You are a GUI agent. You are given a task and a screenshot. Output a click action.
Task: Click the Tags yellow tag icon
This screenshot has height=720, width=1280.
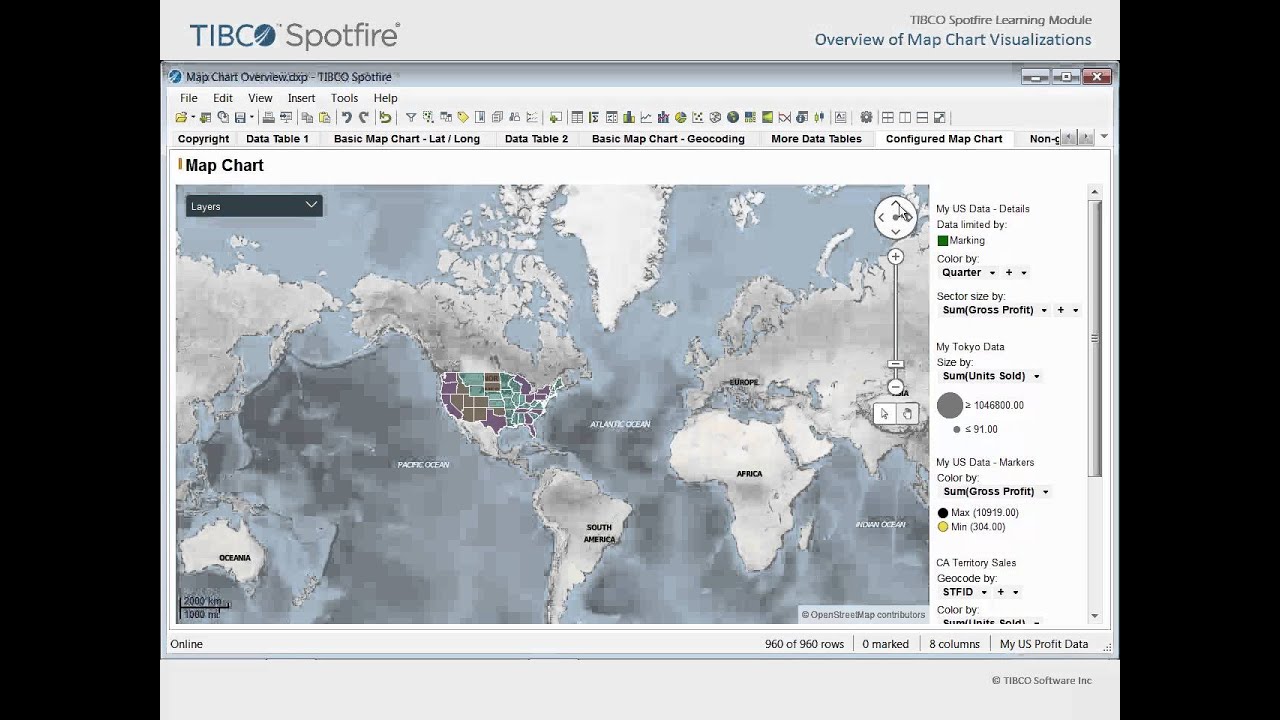point(463,117)
